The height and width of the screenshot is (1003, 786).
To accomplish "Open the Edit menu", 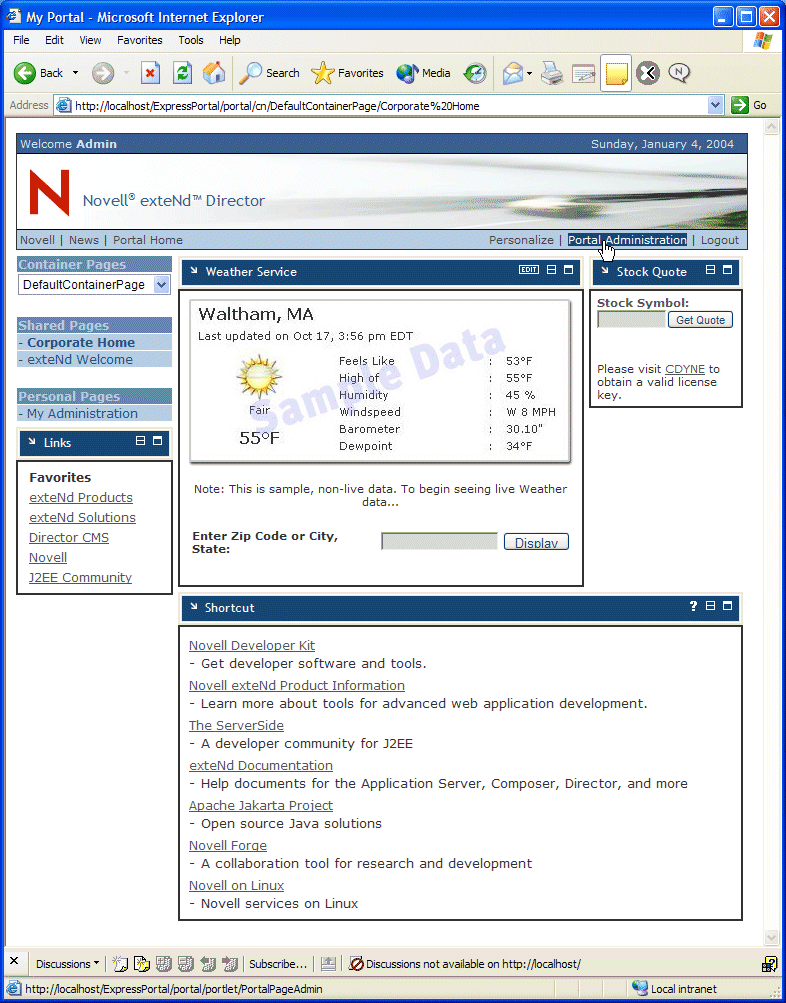I will pyautogui.click(x=54, y=40).
